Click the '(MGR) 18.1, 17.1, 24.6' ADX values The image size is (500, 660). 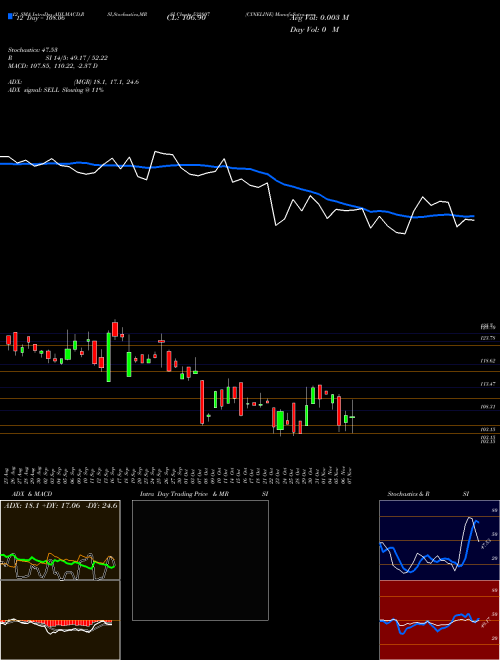tap(106, 82)
